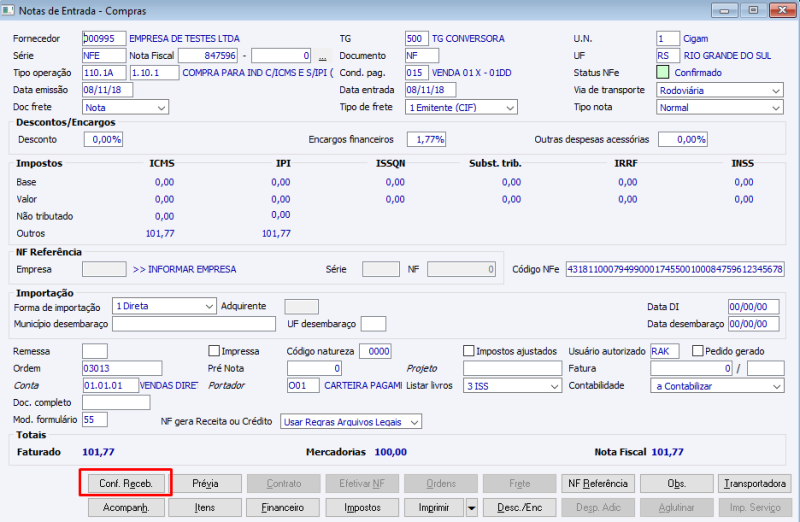Viewport: 800px width, 522px height.
Task: Open the Impostos button
Action: (x=362, y=508)
